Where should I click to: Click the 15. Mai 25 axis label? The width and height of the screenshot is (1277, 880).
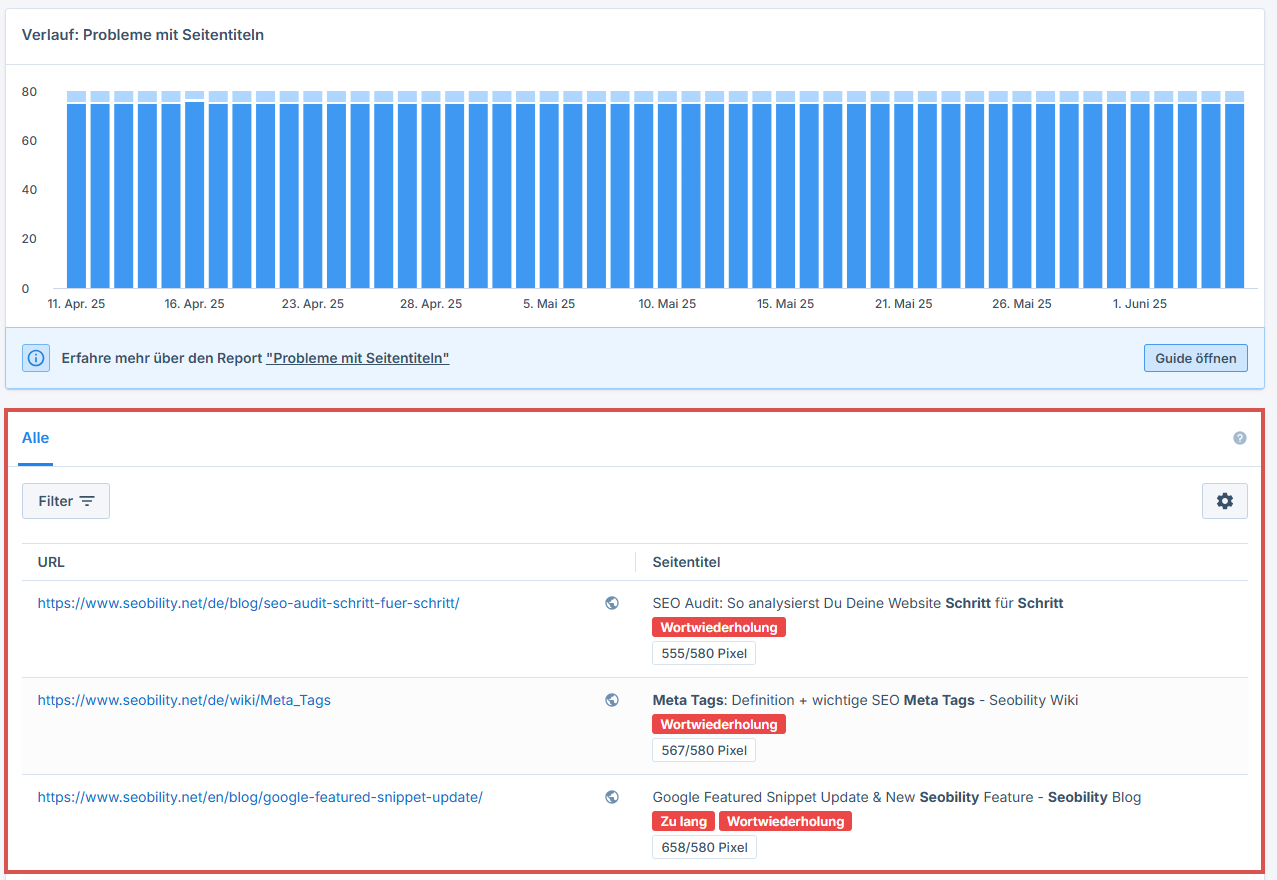point(786,303)
